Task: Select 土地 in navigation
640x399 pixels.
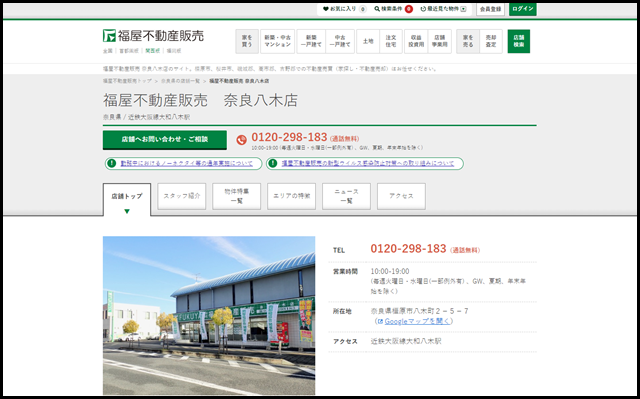Action: pyautogui.click(x=368, y=41)
